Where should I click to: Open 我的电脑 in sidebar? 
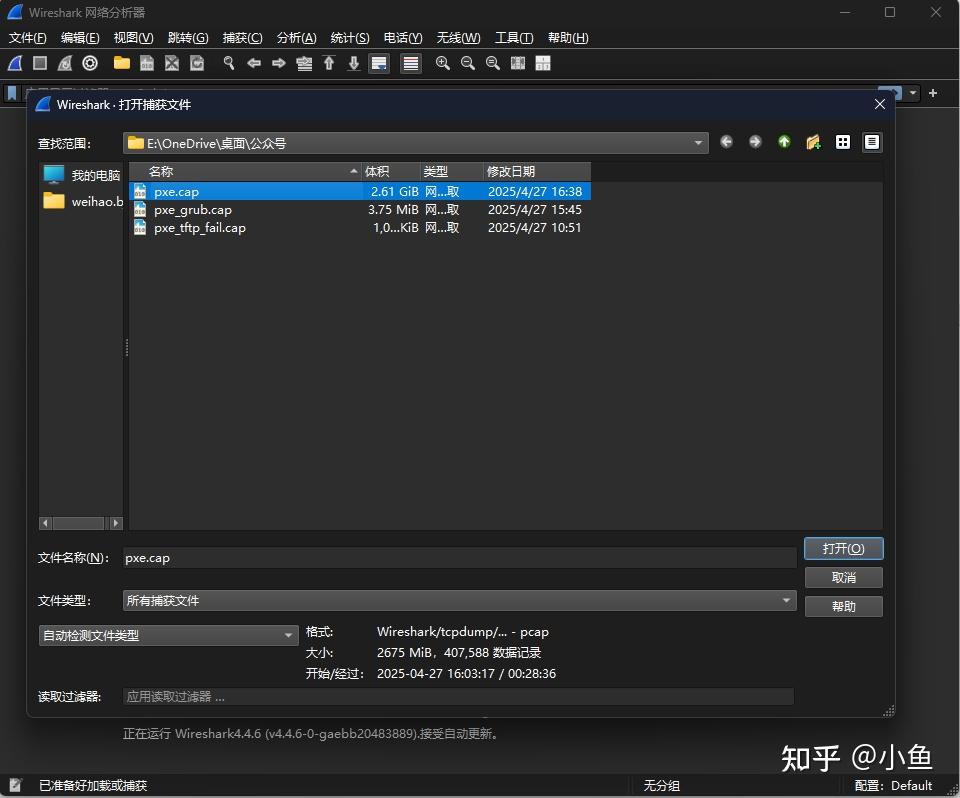pyautogui.click(x=81, y=175)
